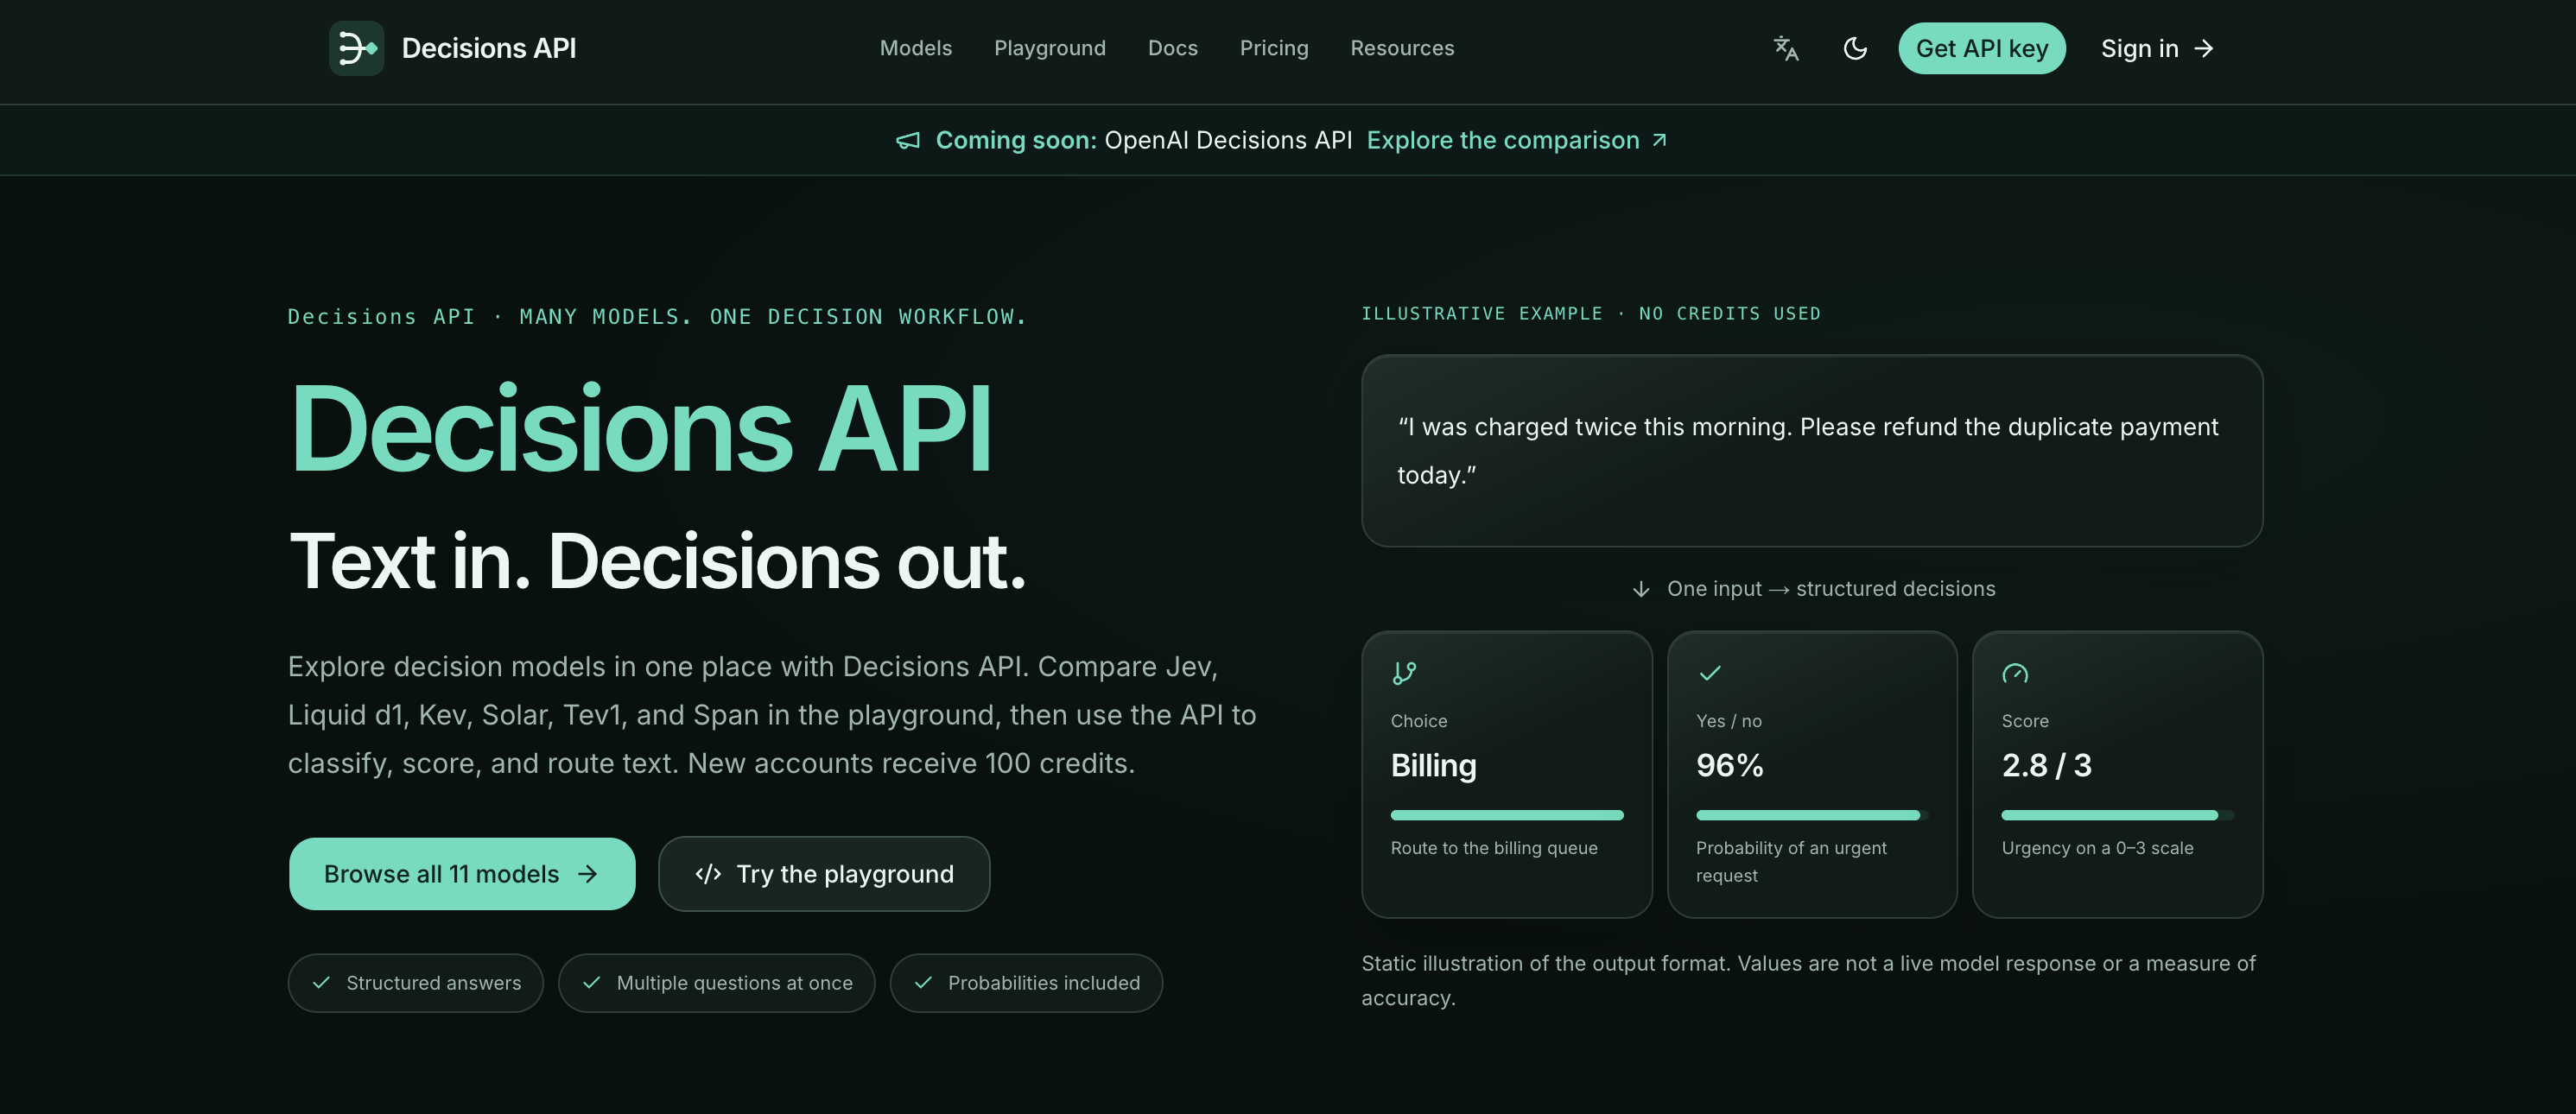Expand the Resources navigation menu
The image size is (2576, 1114).
click(x=1402, y=48)
